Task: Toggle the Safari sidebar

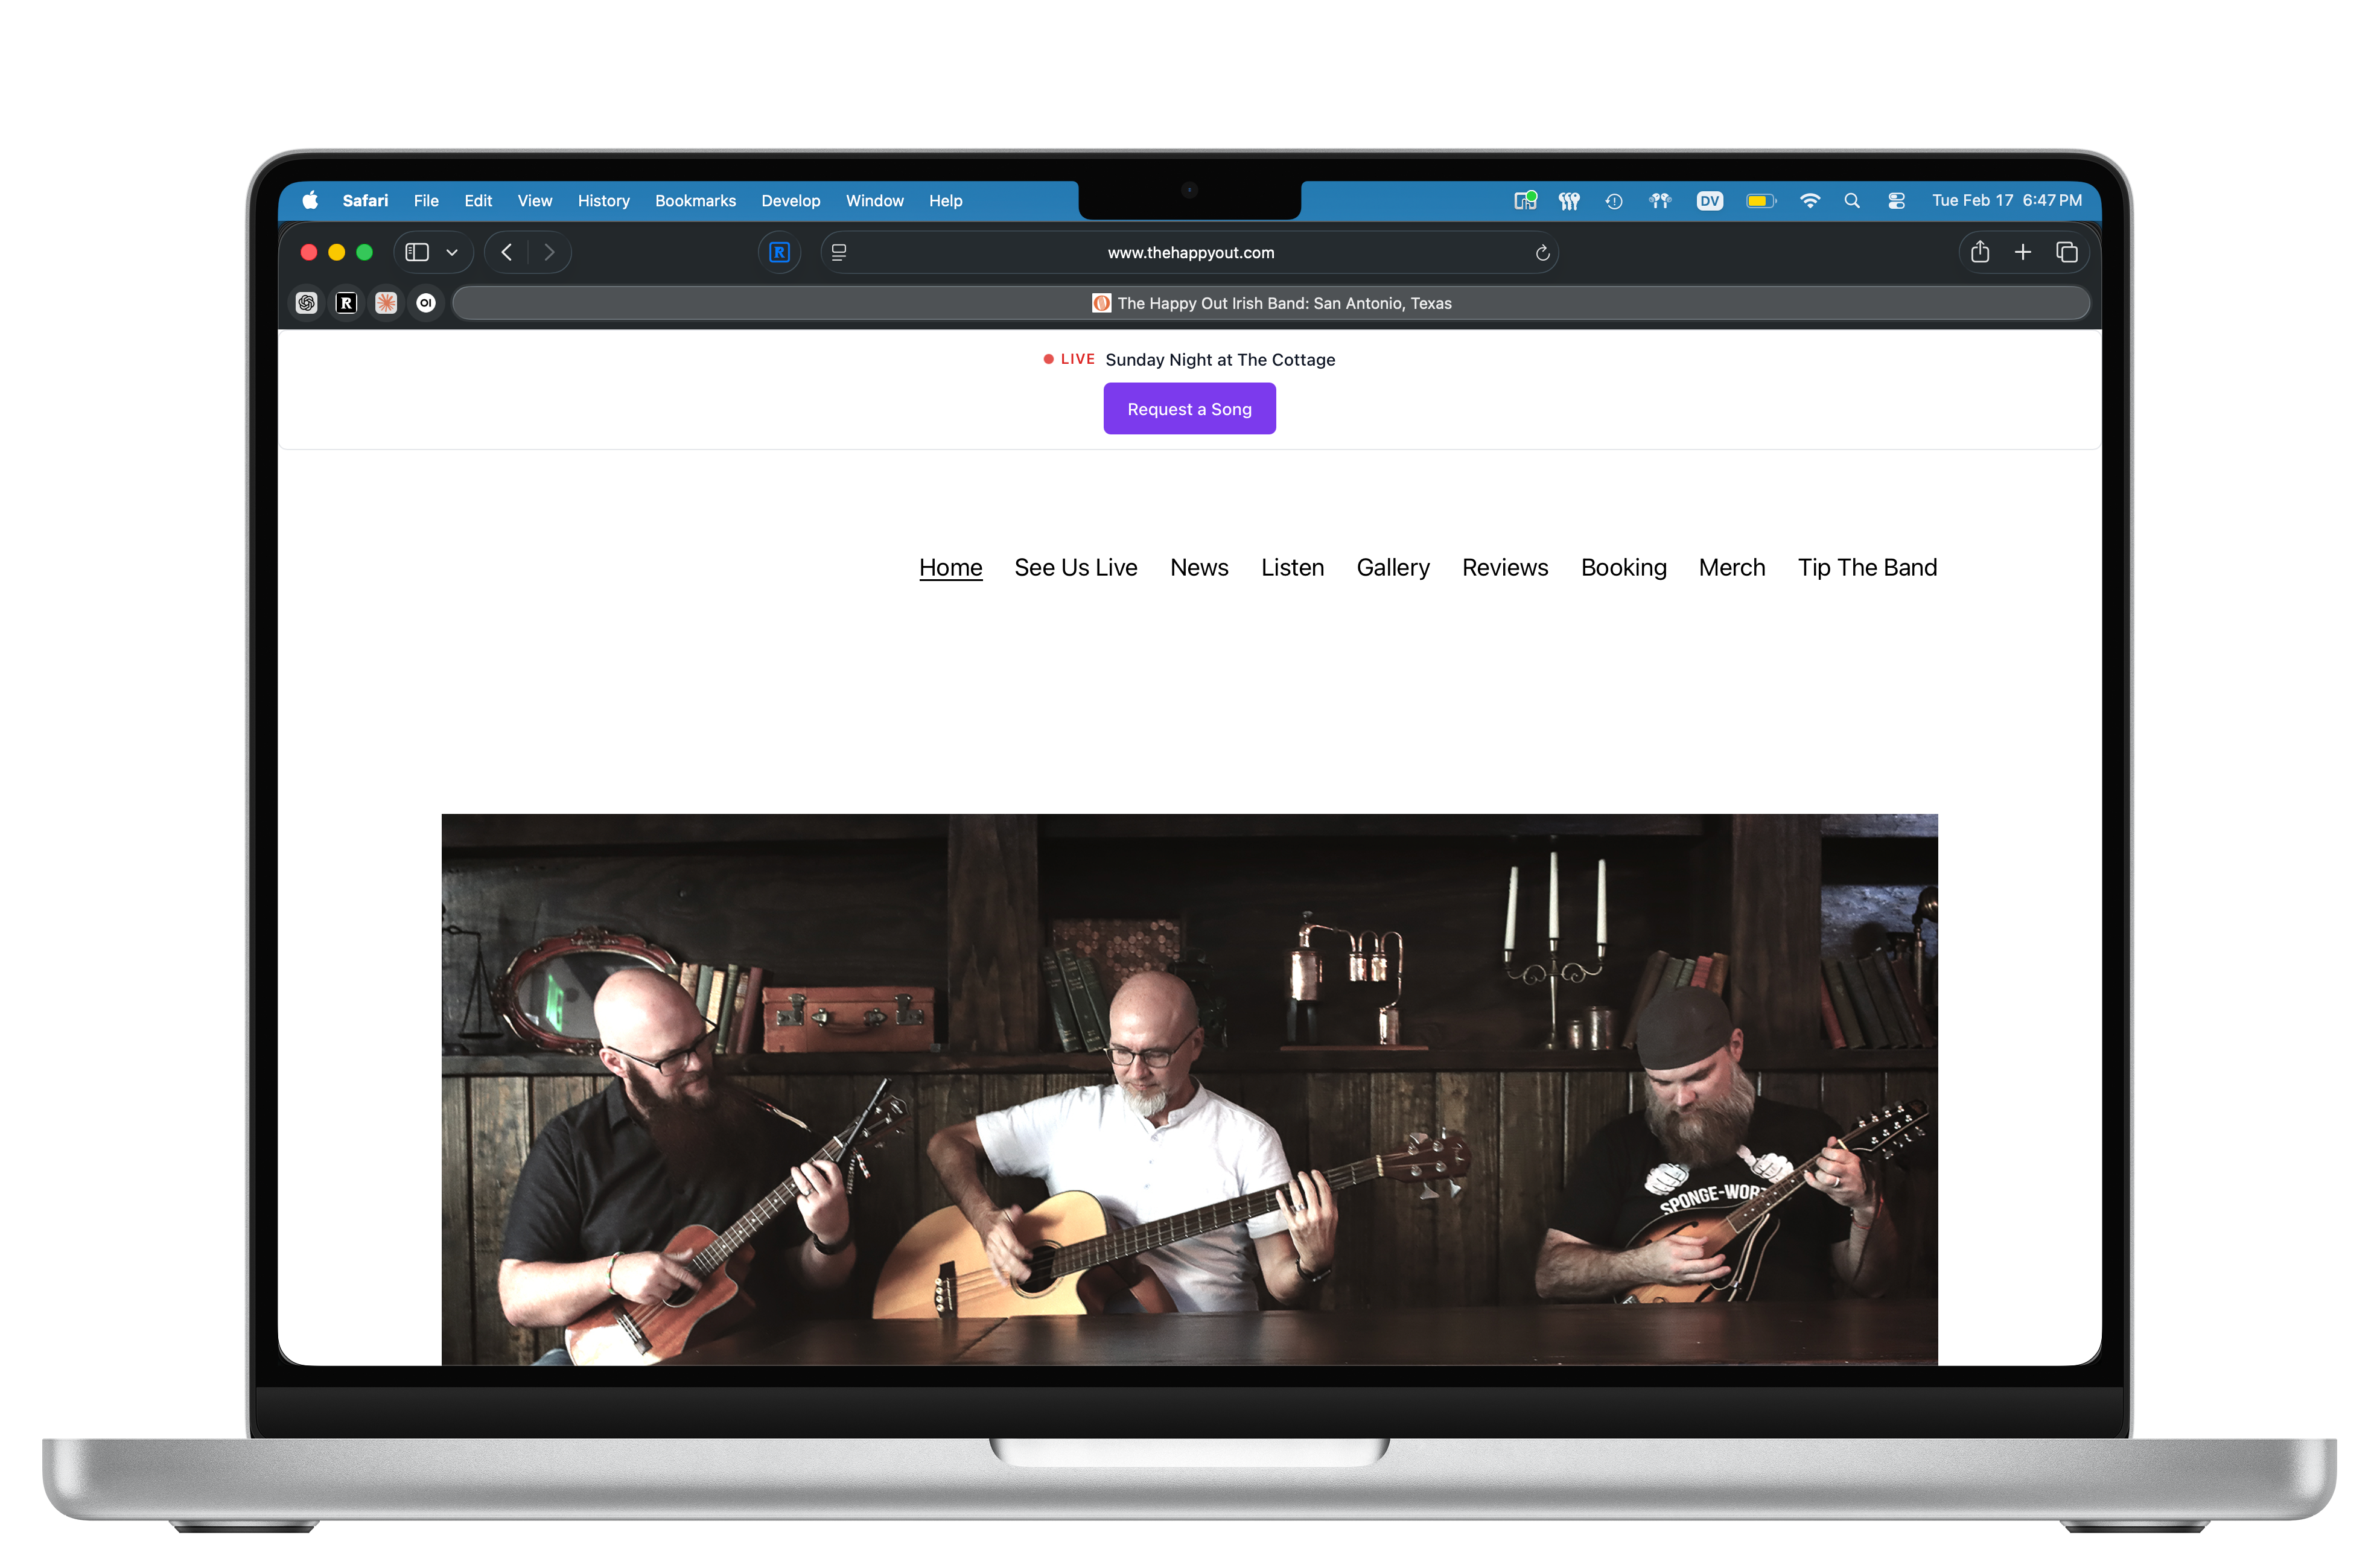Action: tap(417, 252)
